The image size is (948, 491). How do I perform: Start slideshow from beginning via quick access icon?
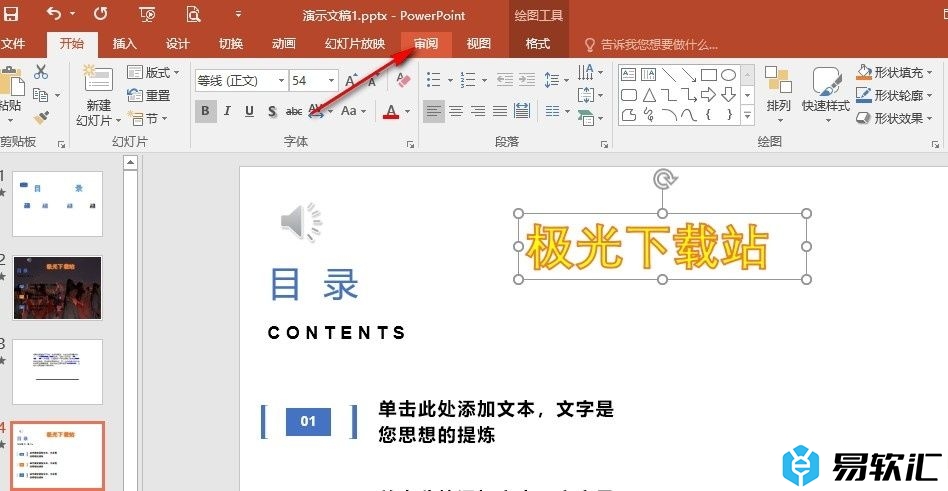point(147,14)
